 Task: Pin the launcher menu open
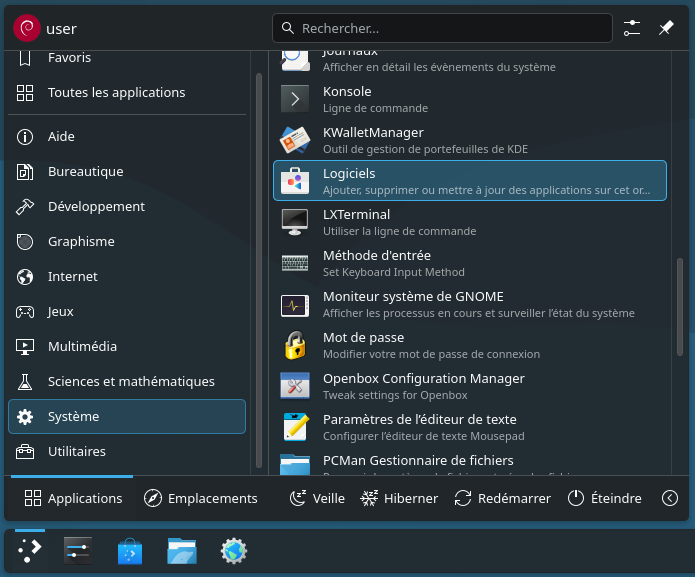click(666, 28)
